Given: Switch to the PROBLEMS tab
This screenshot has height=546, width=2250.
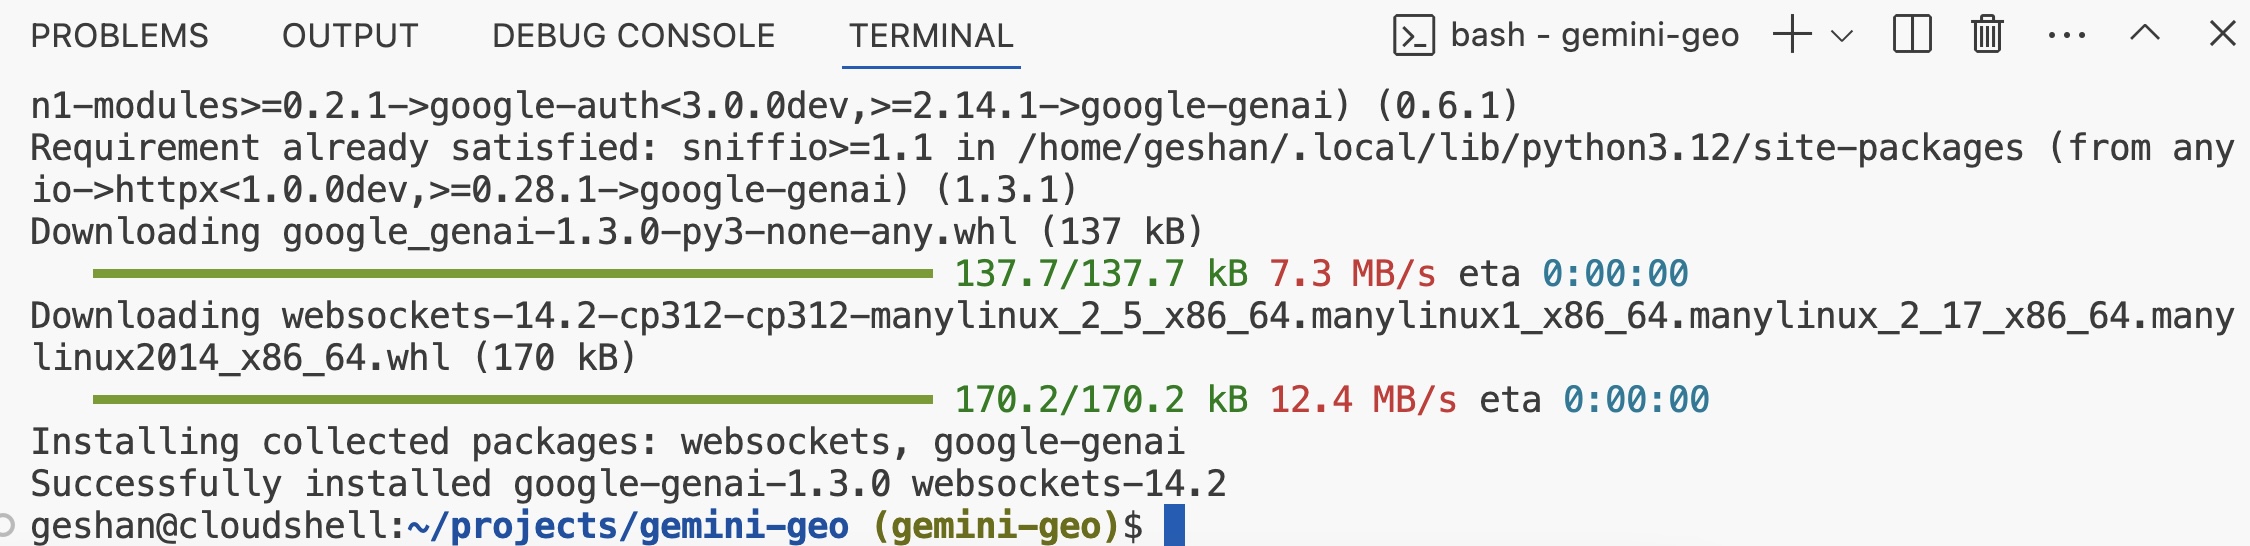Looking at the screenshot, I should point(119,36).
